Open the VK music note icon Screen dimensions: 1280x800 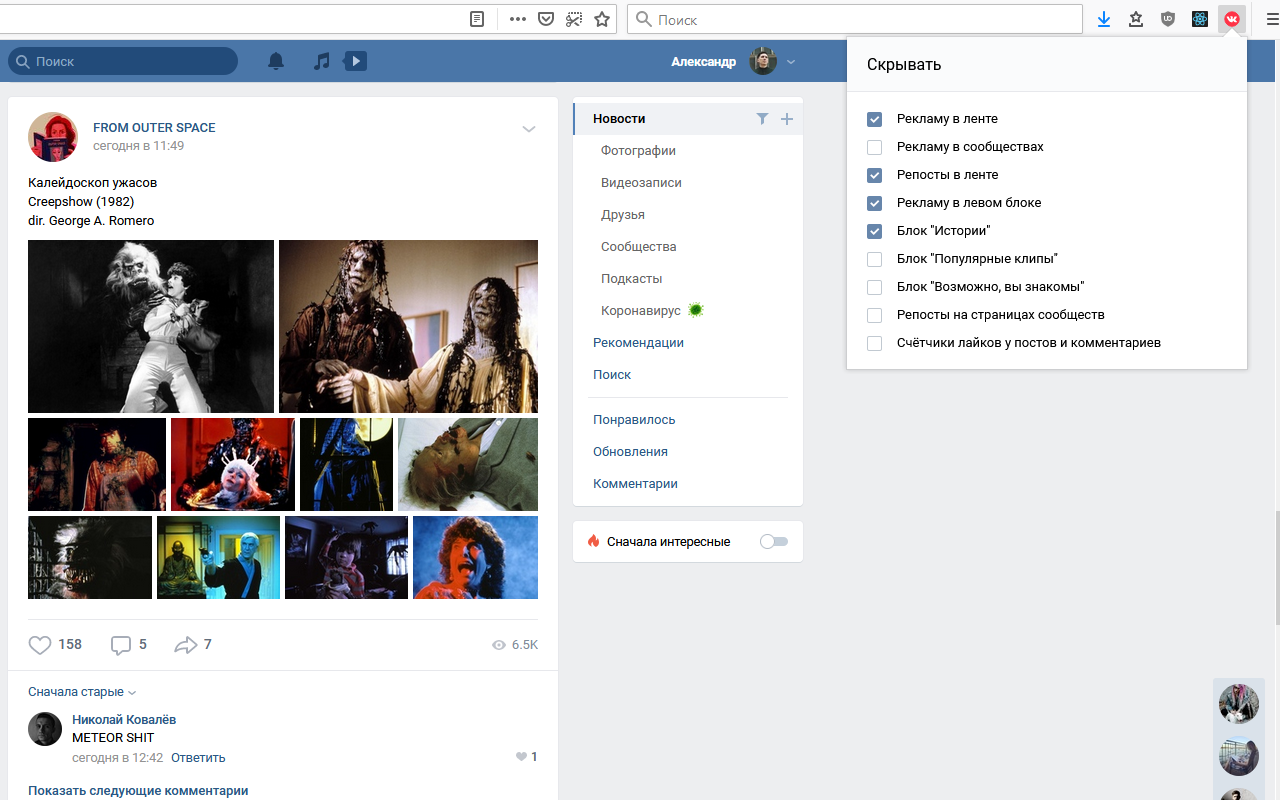point(321,61)
